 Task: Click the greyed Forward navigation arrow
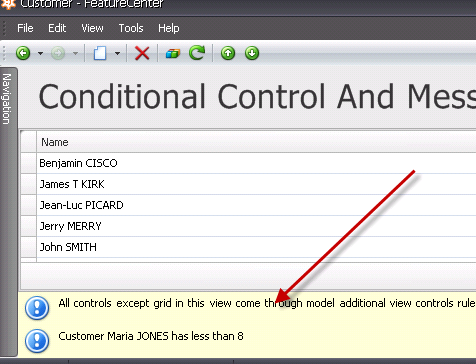[58, 53]
